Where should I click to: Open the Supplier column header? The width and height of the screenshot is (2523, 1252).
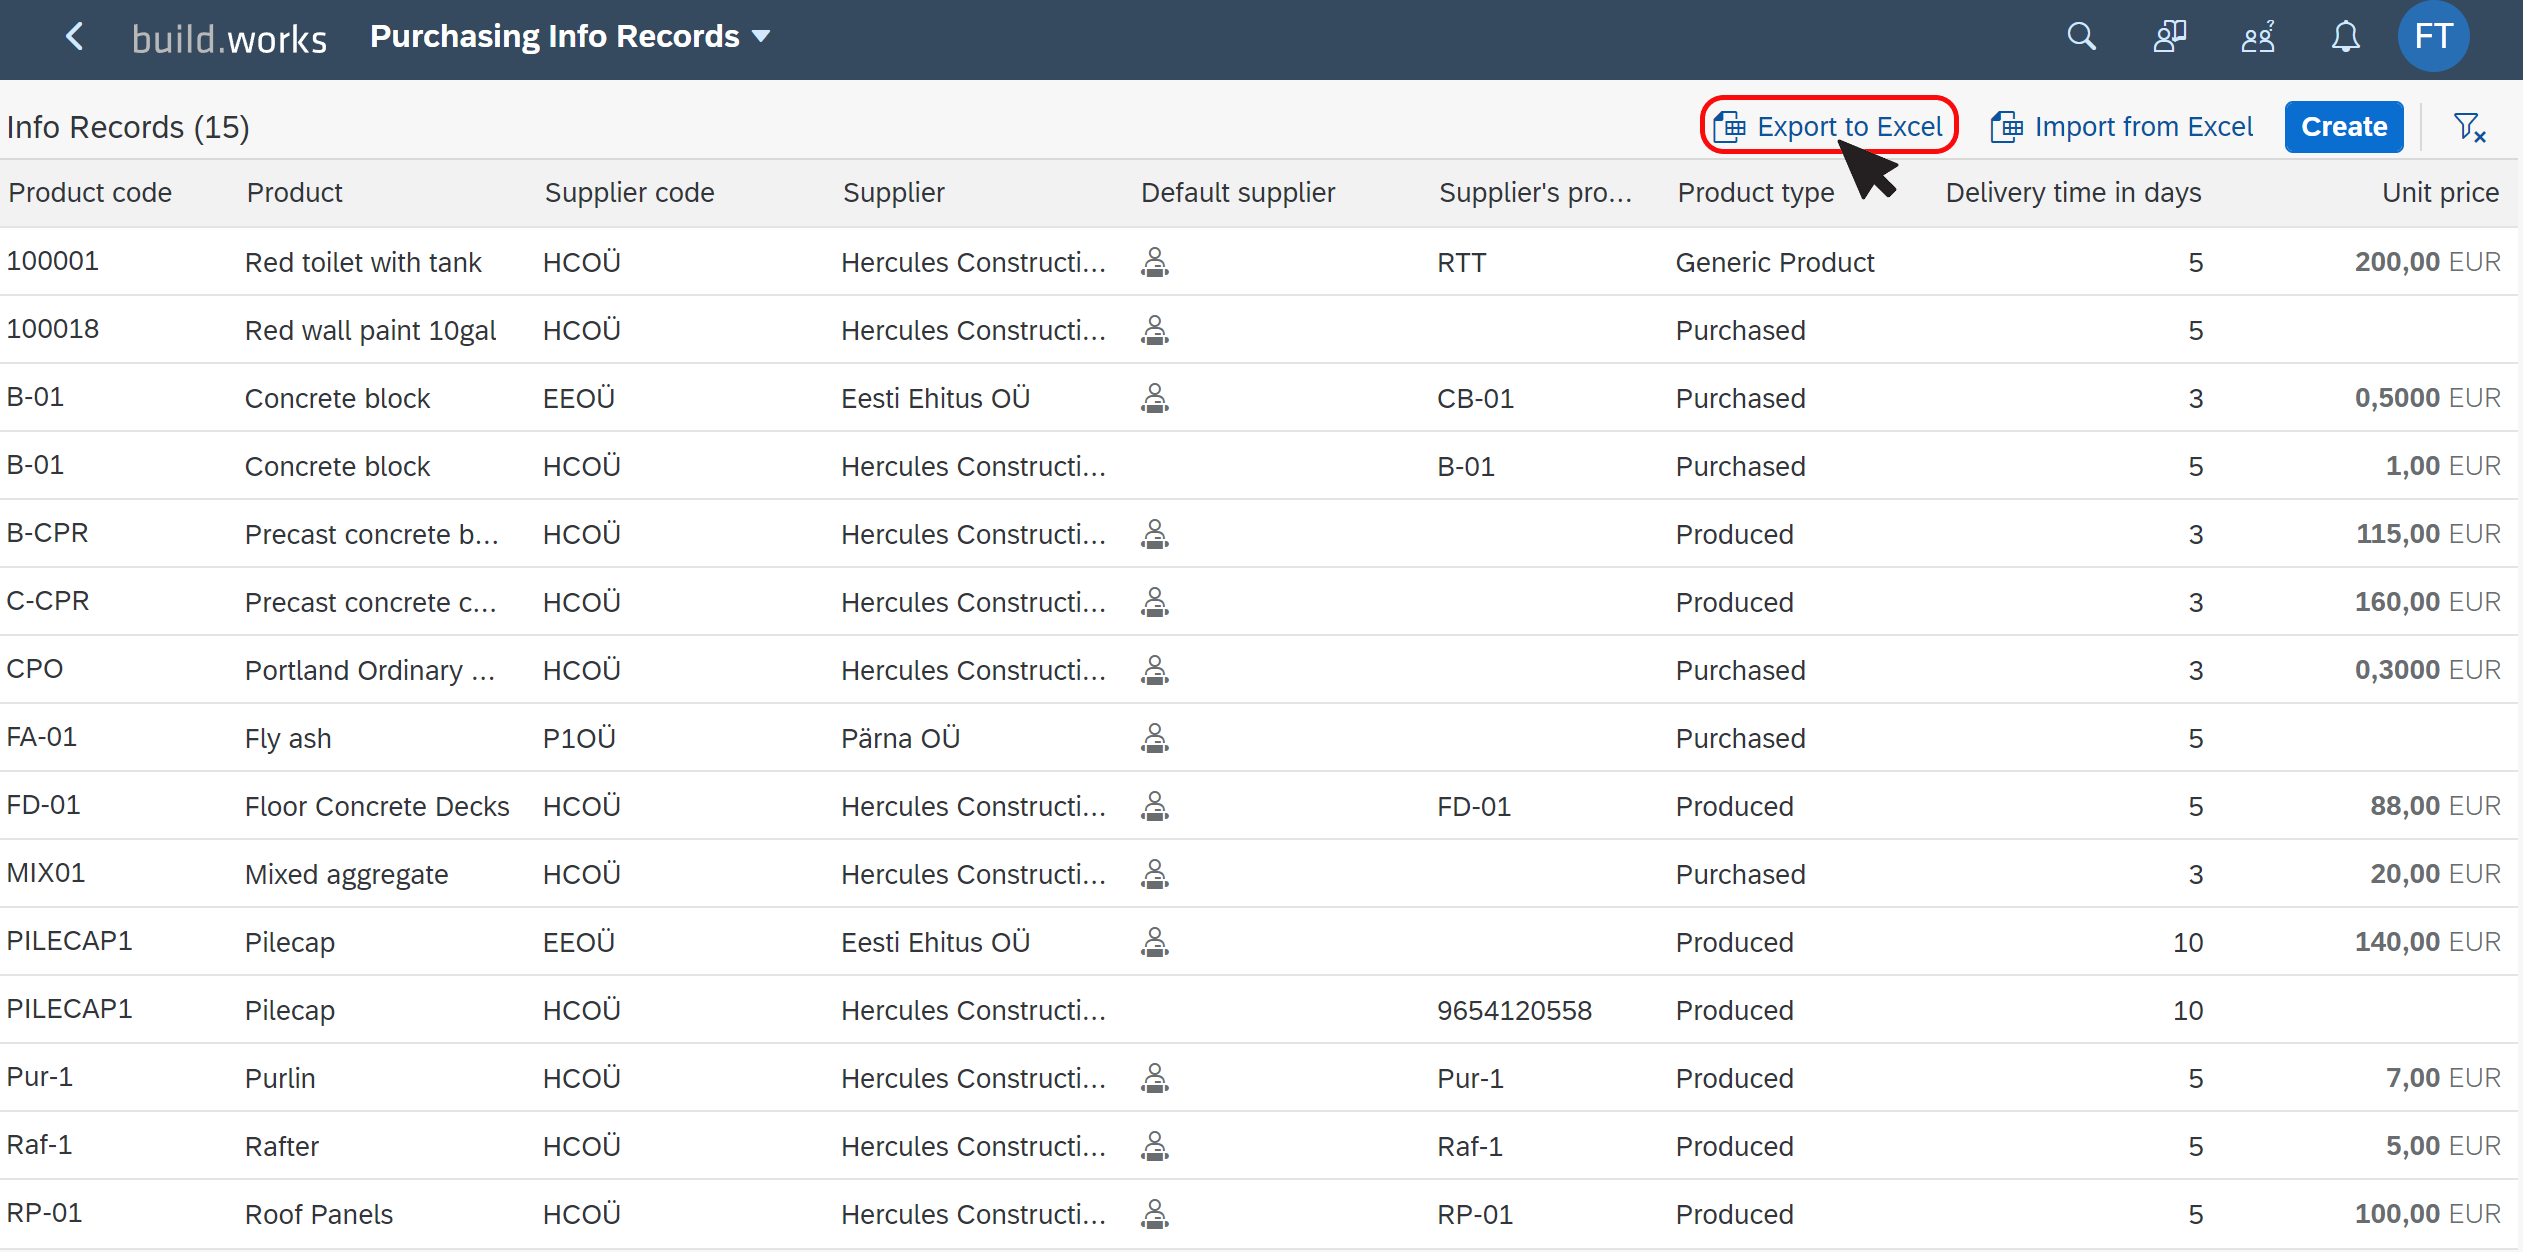click(x=893, y=192)
